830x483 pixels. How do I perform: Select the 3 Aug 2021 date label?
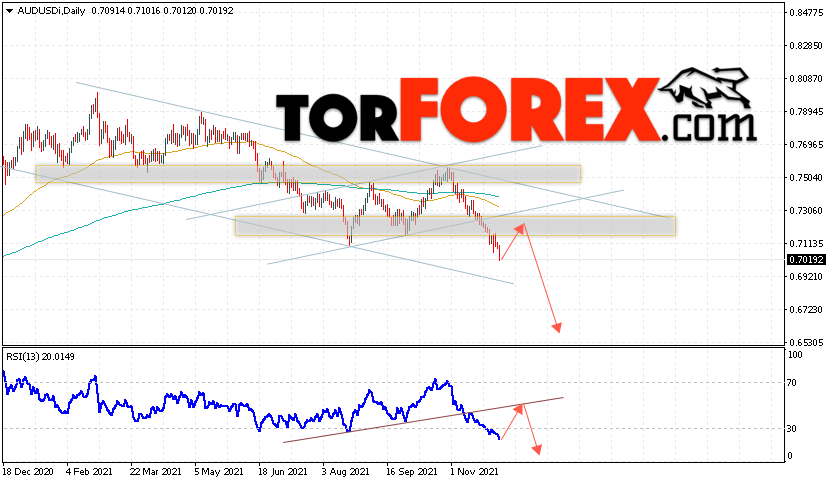coord(345,471)
